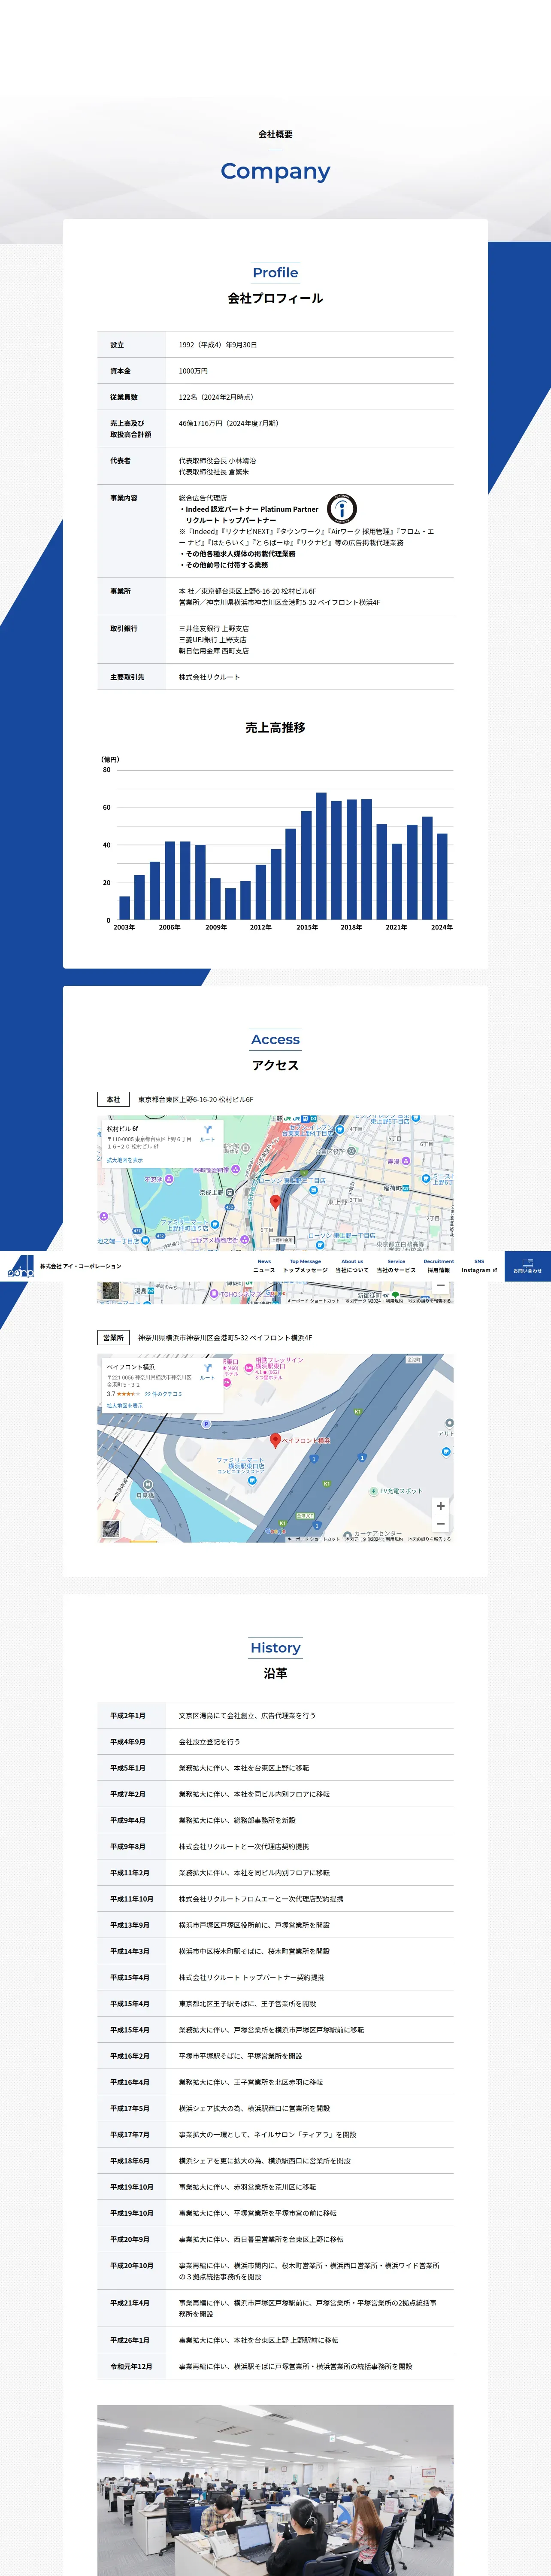This screenshot has width=551, height=2576.
Task: Click the 2003年 bar in the sales chart
Action: tap(125, 908)
